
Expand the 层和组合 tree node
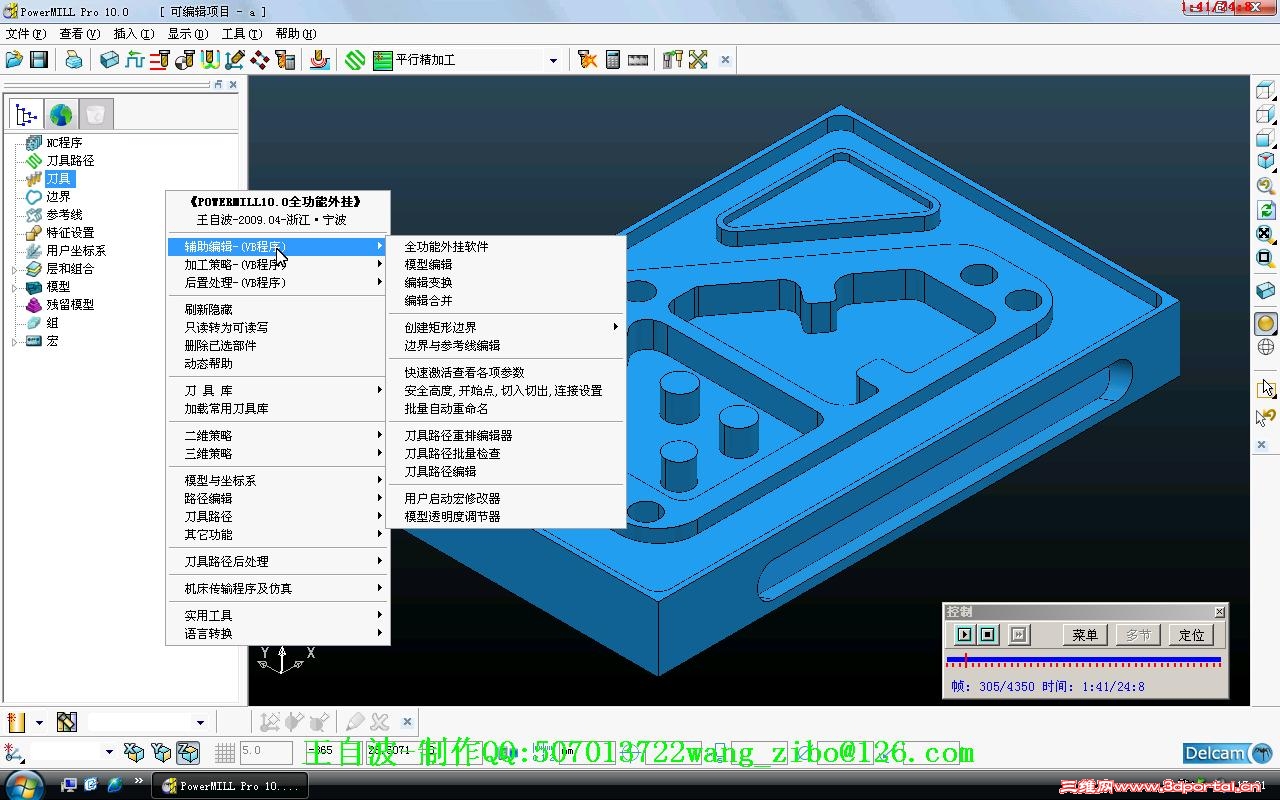(x=14, y=269)
